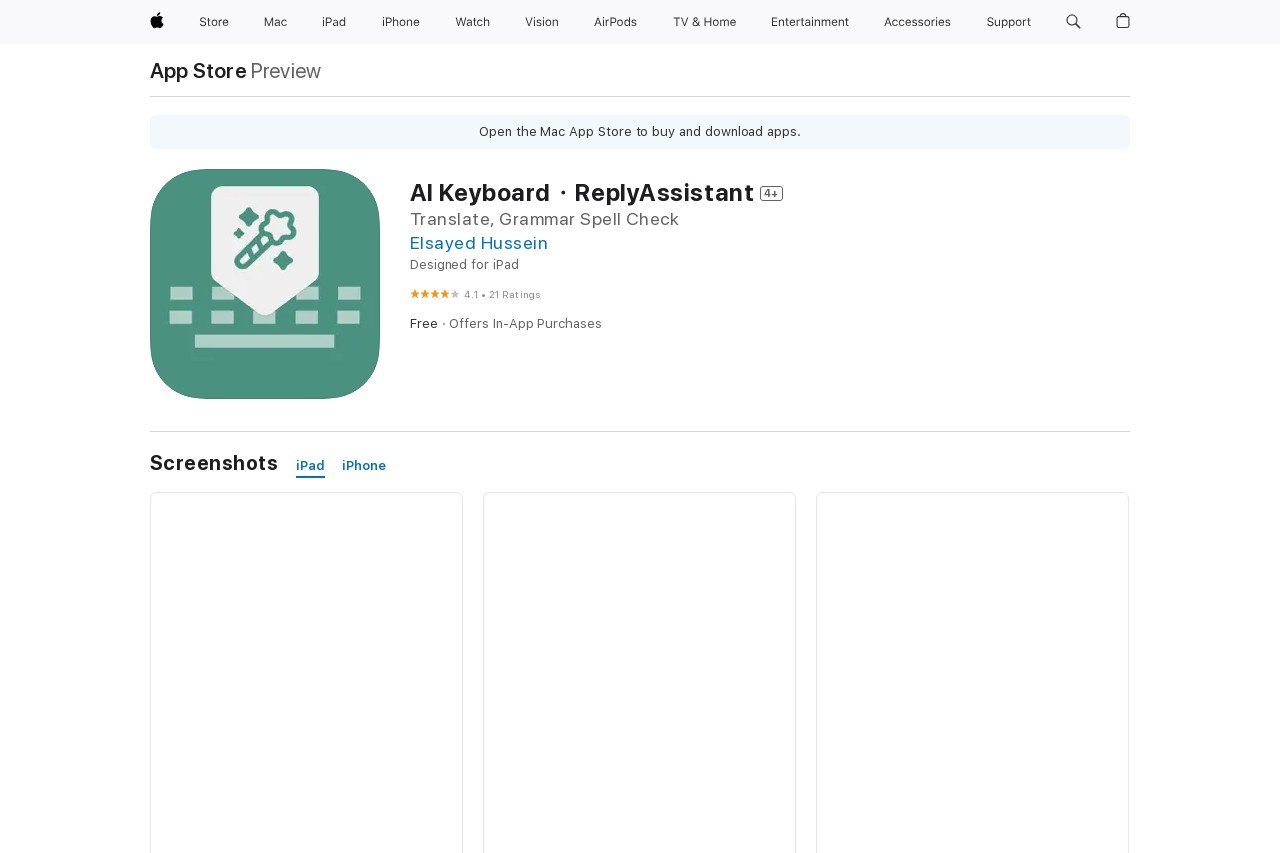Open developer Elsayed Hussein's page
This screenshot has height=853, width=1280.
click(x=479, y=243)
